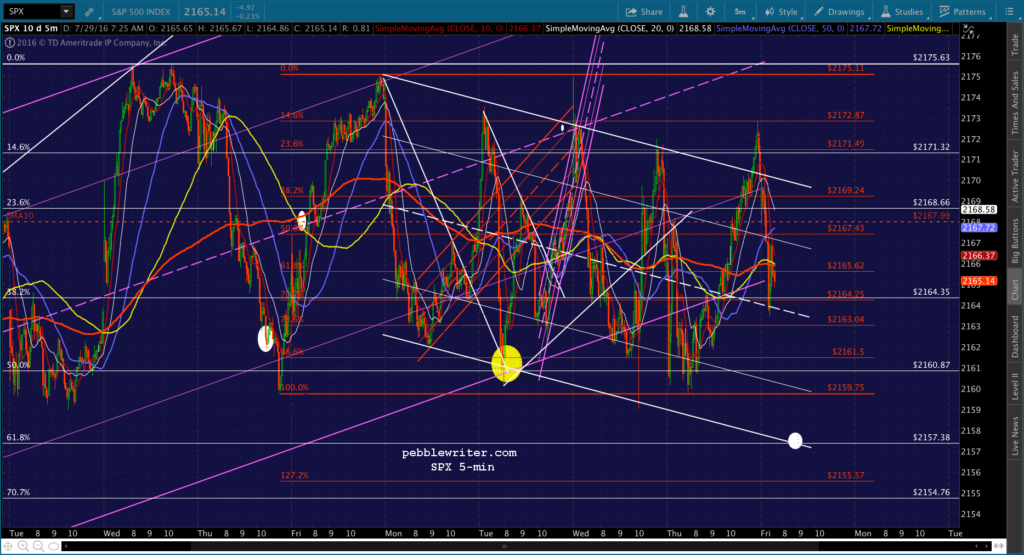Image resolution: width=1024 pixels, height=555 pixels.
Task: Click the red $2169.24 retracement label
Action: tap(846, 191)
